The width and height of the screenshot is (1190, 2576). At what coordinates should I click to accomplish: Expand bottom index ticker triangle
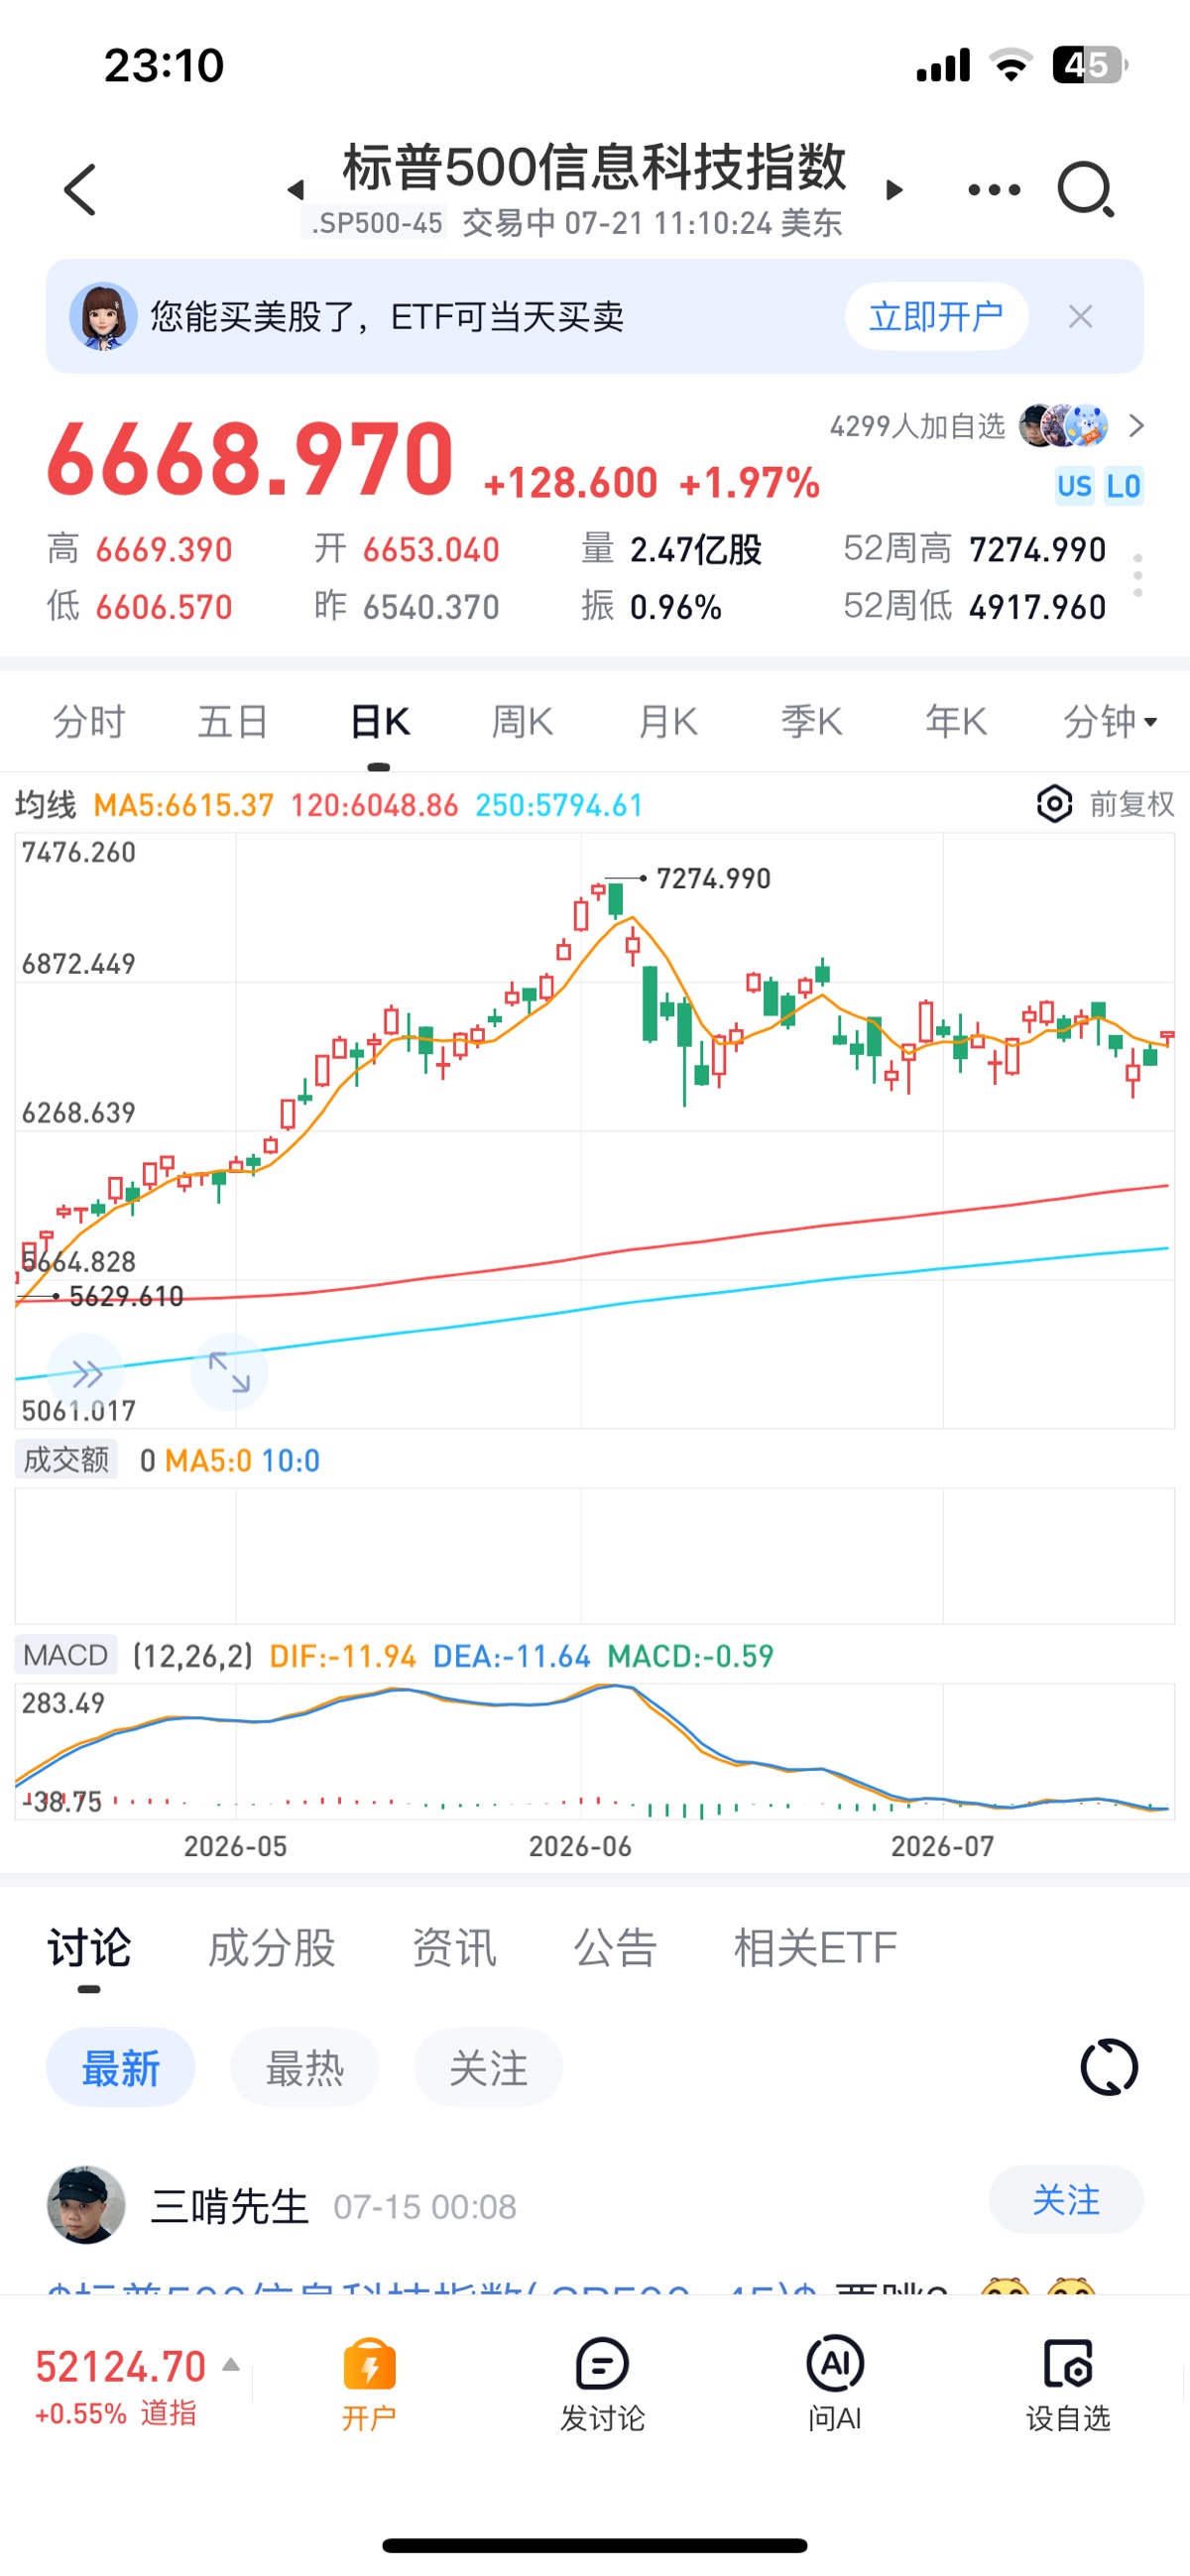point(231,2364)
